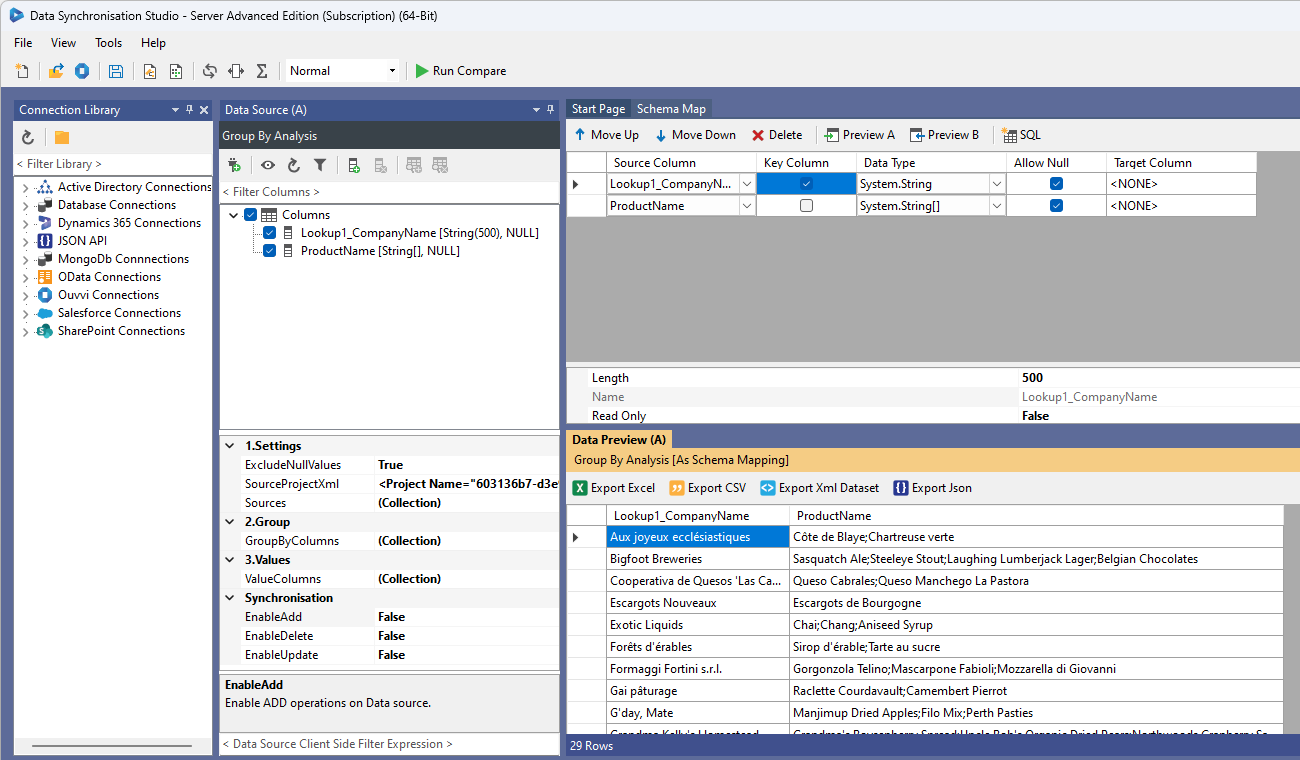This screenshot has height=760, width=1300.
Task: Open the Normal mode dropdown
Action: pyautogui.click(x=392, y=71)
